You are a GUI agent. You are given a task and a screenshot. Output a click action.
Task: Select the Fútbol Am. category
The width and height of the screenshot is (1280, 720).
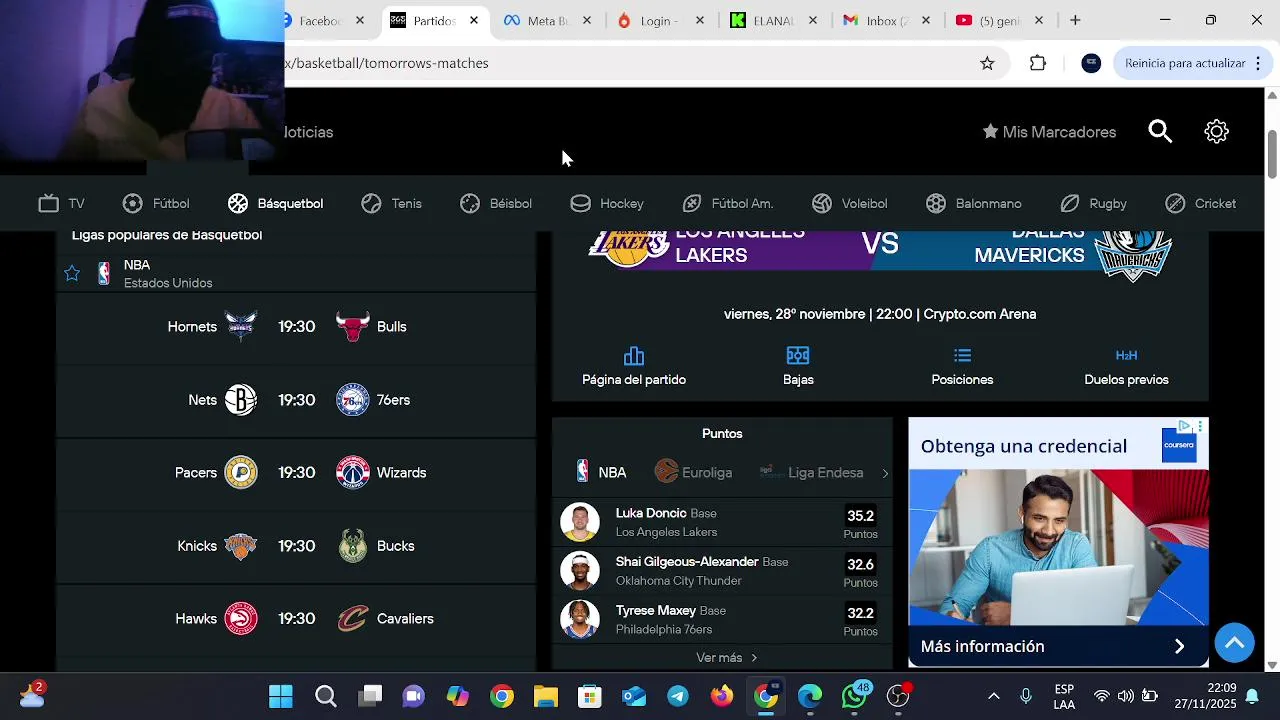(728, 203)
